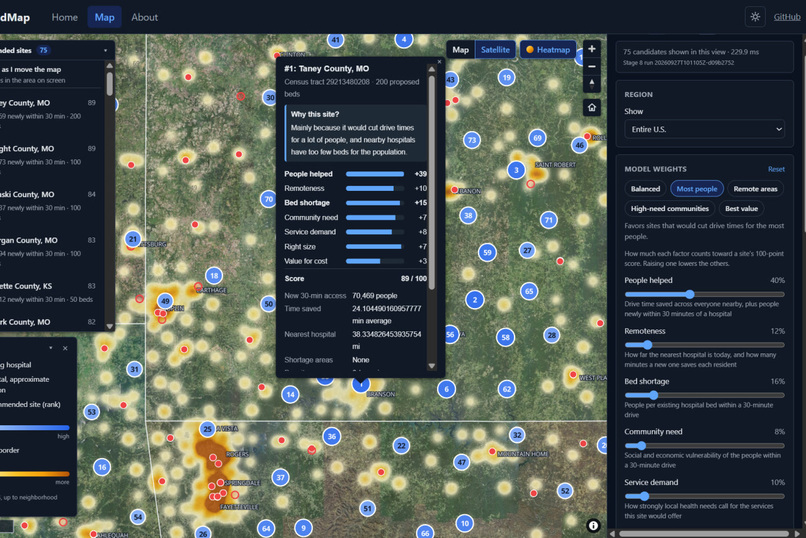Select site marker number 71
The height and width of the screenshot is (538, 806).
click(x=548, y=220)
